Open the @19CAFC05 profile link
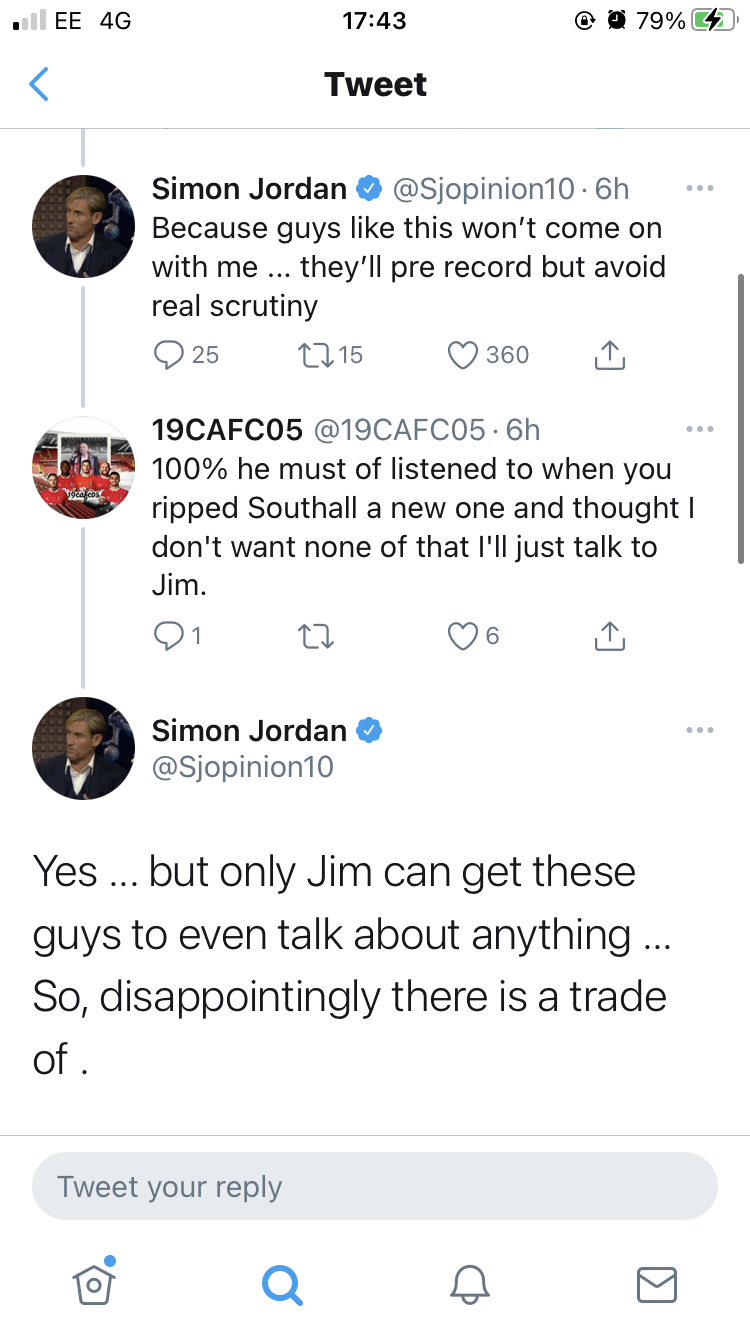Viewport: 750px width, 1334px height. pos(401,430)
